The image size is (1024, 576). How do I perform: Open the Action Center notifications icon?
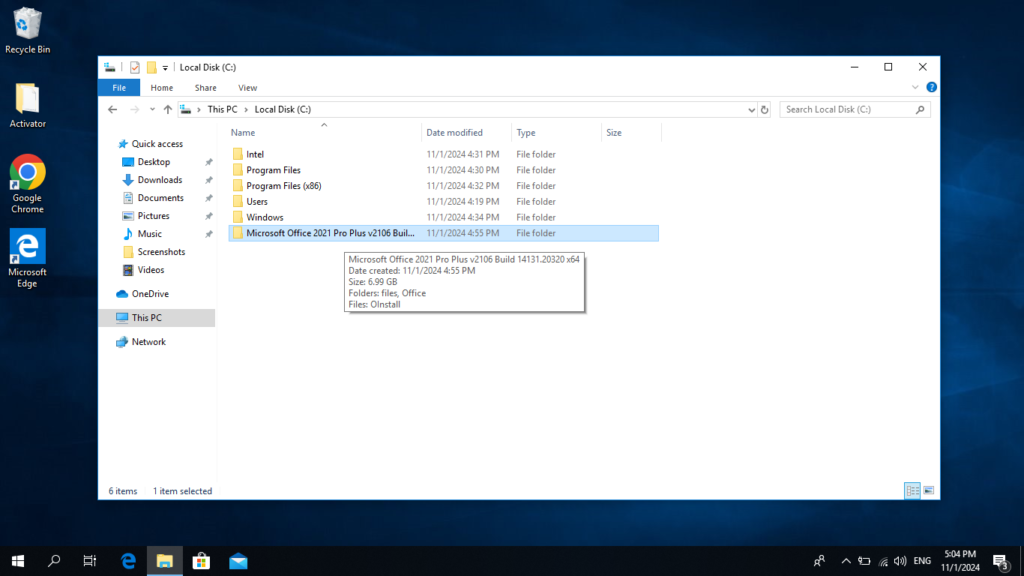click(1001, 561)
